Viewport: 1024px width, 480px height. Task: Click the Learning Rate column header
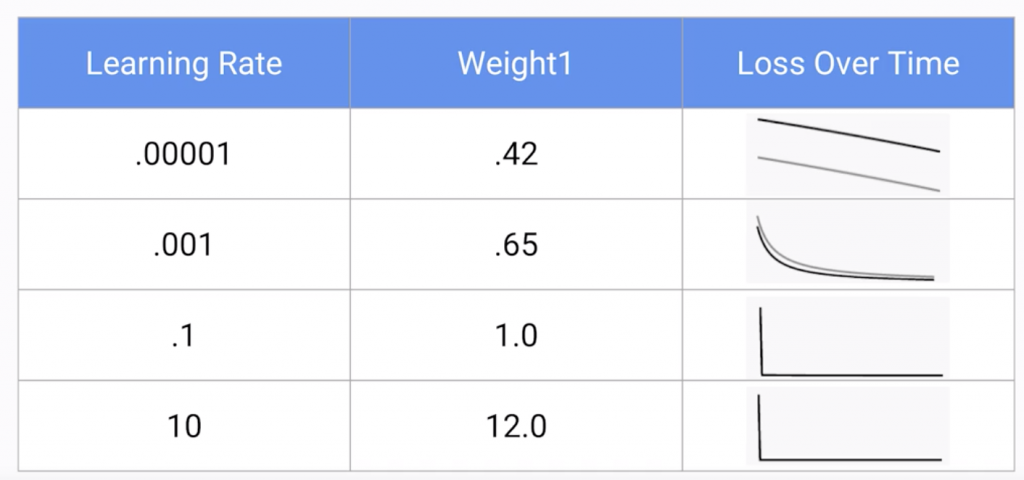point(184,63)
